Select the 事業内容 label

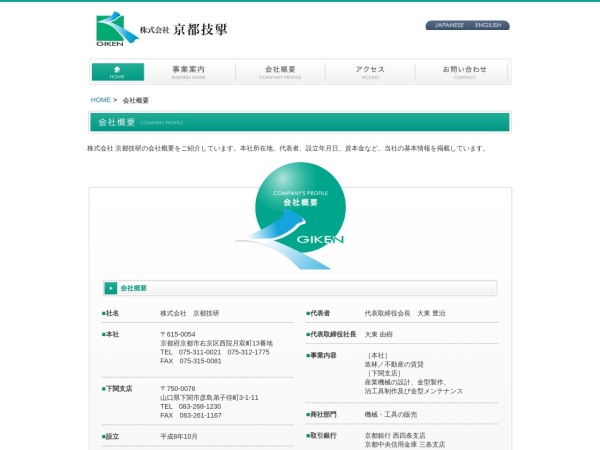tap(321, 355)
